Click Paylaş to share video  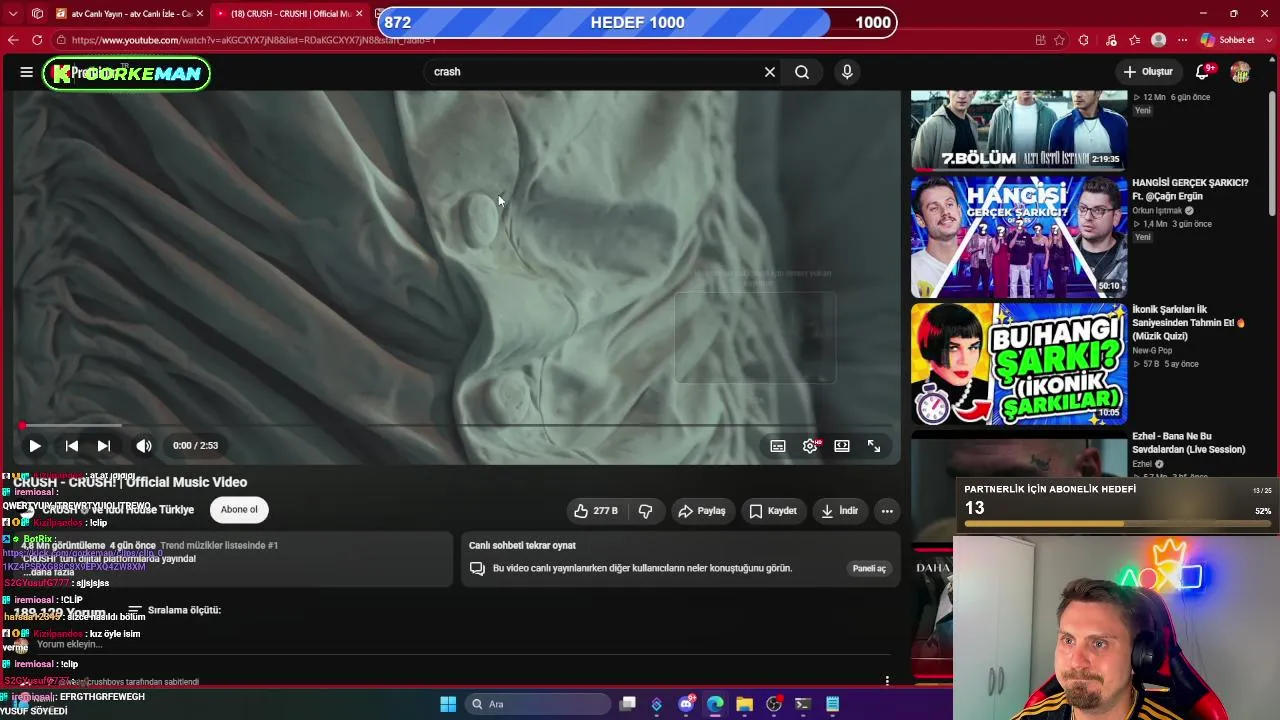click(702, 511)
